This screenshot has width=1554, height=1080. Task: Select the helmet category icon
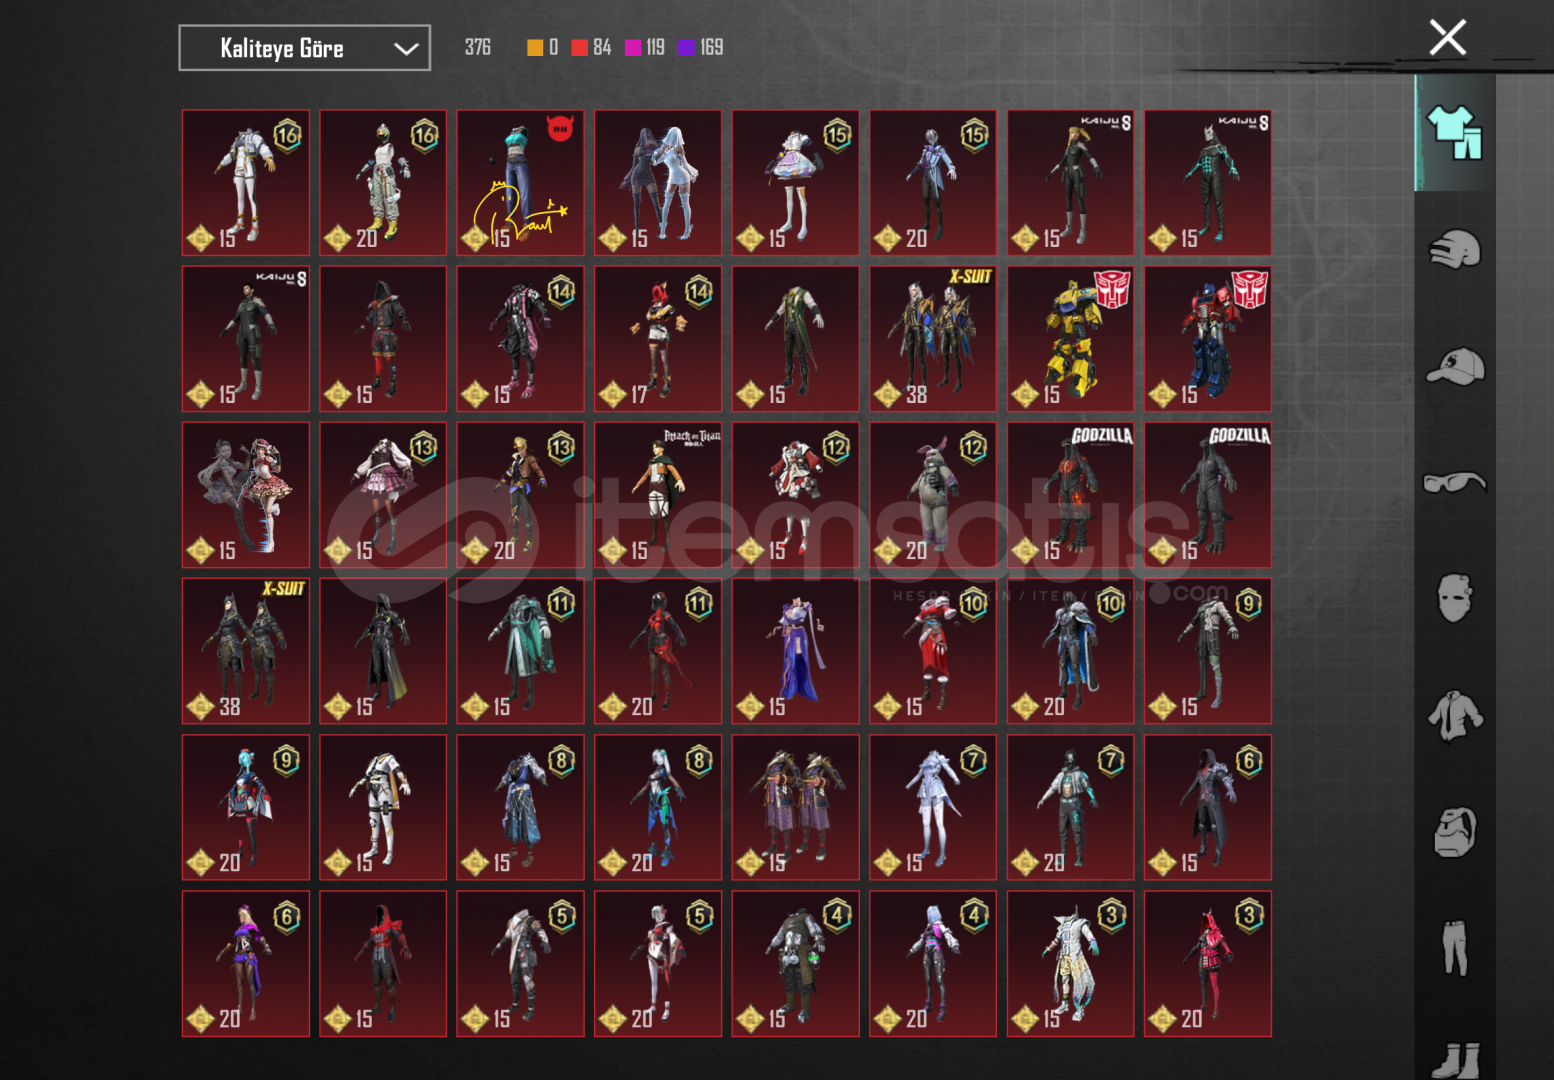(x=1454, y=250)
